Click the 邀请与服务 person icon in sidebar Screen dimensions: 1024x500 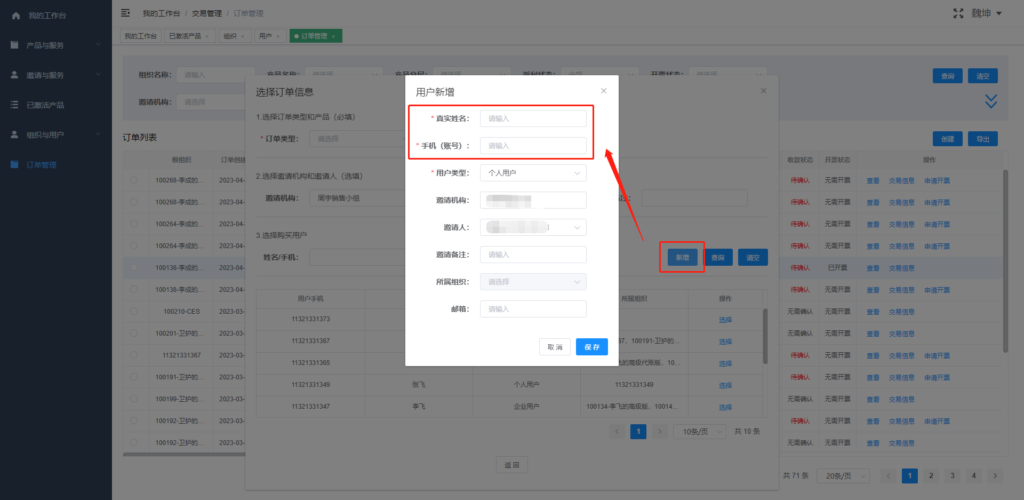15,75
